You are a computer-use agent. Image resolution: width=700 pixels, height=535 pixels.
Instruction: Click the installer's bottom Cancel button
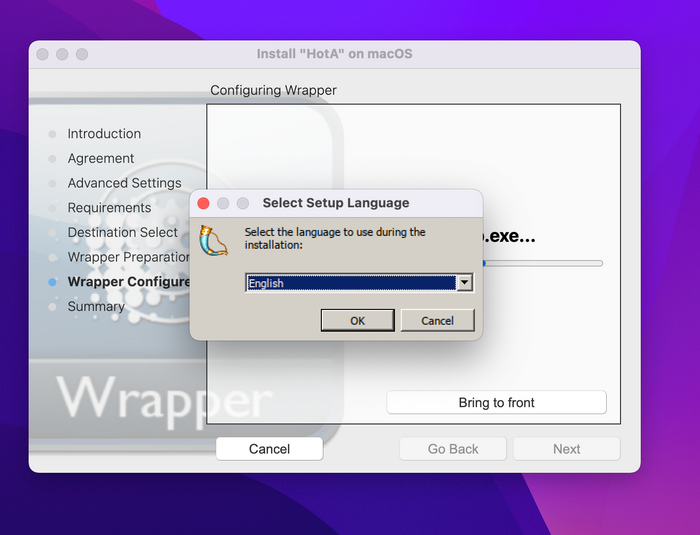[x=269, y=449]
